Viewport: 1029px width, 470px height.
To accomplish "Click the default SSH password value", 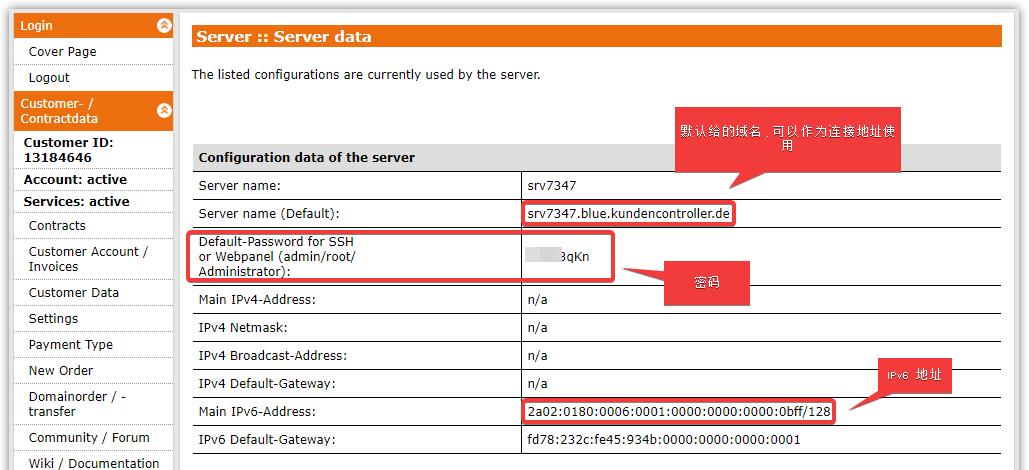I will [x=558, y=256].
